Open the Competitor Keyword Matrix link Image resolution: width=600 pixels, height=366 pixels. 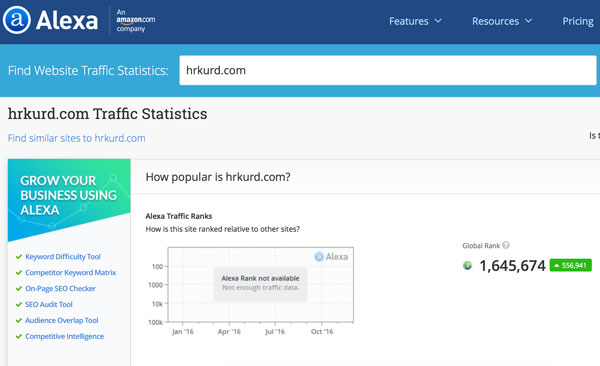click(70, 273)
